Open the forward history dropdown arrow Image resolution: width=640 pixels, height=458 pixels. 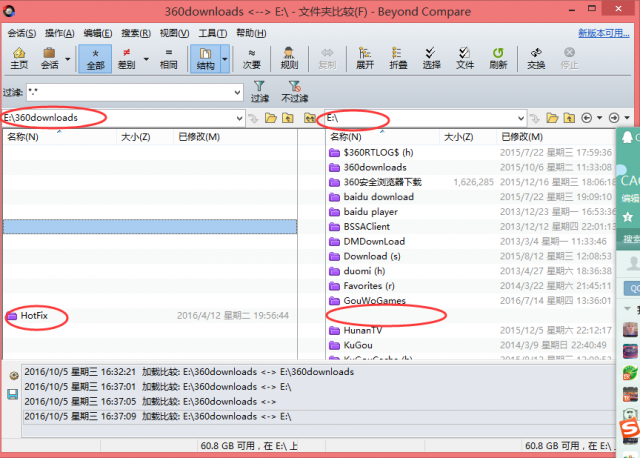coord(627,118)
